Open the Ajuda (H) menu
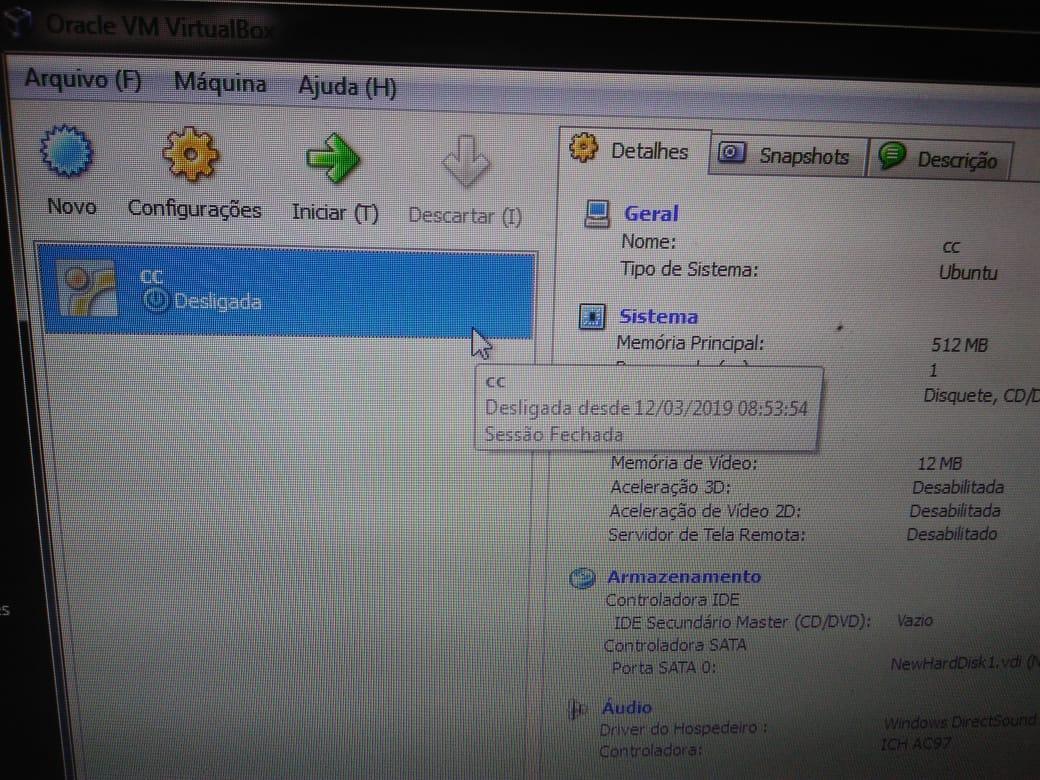The image size is (1040, 780). [347, 87]
